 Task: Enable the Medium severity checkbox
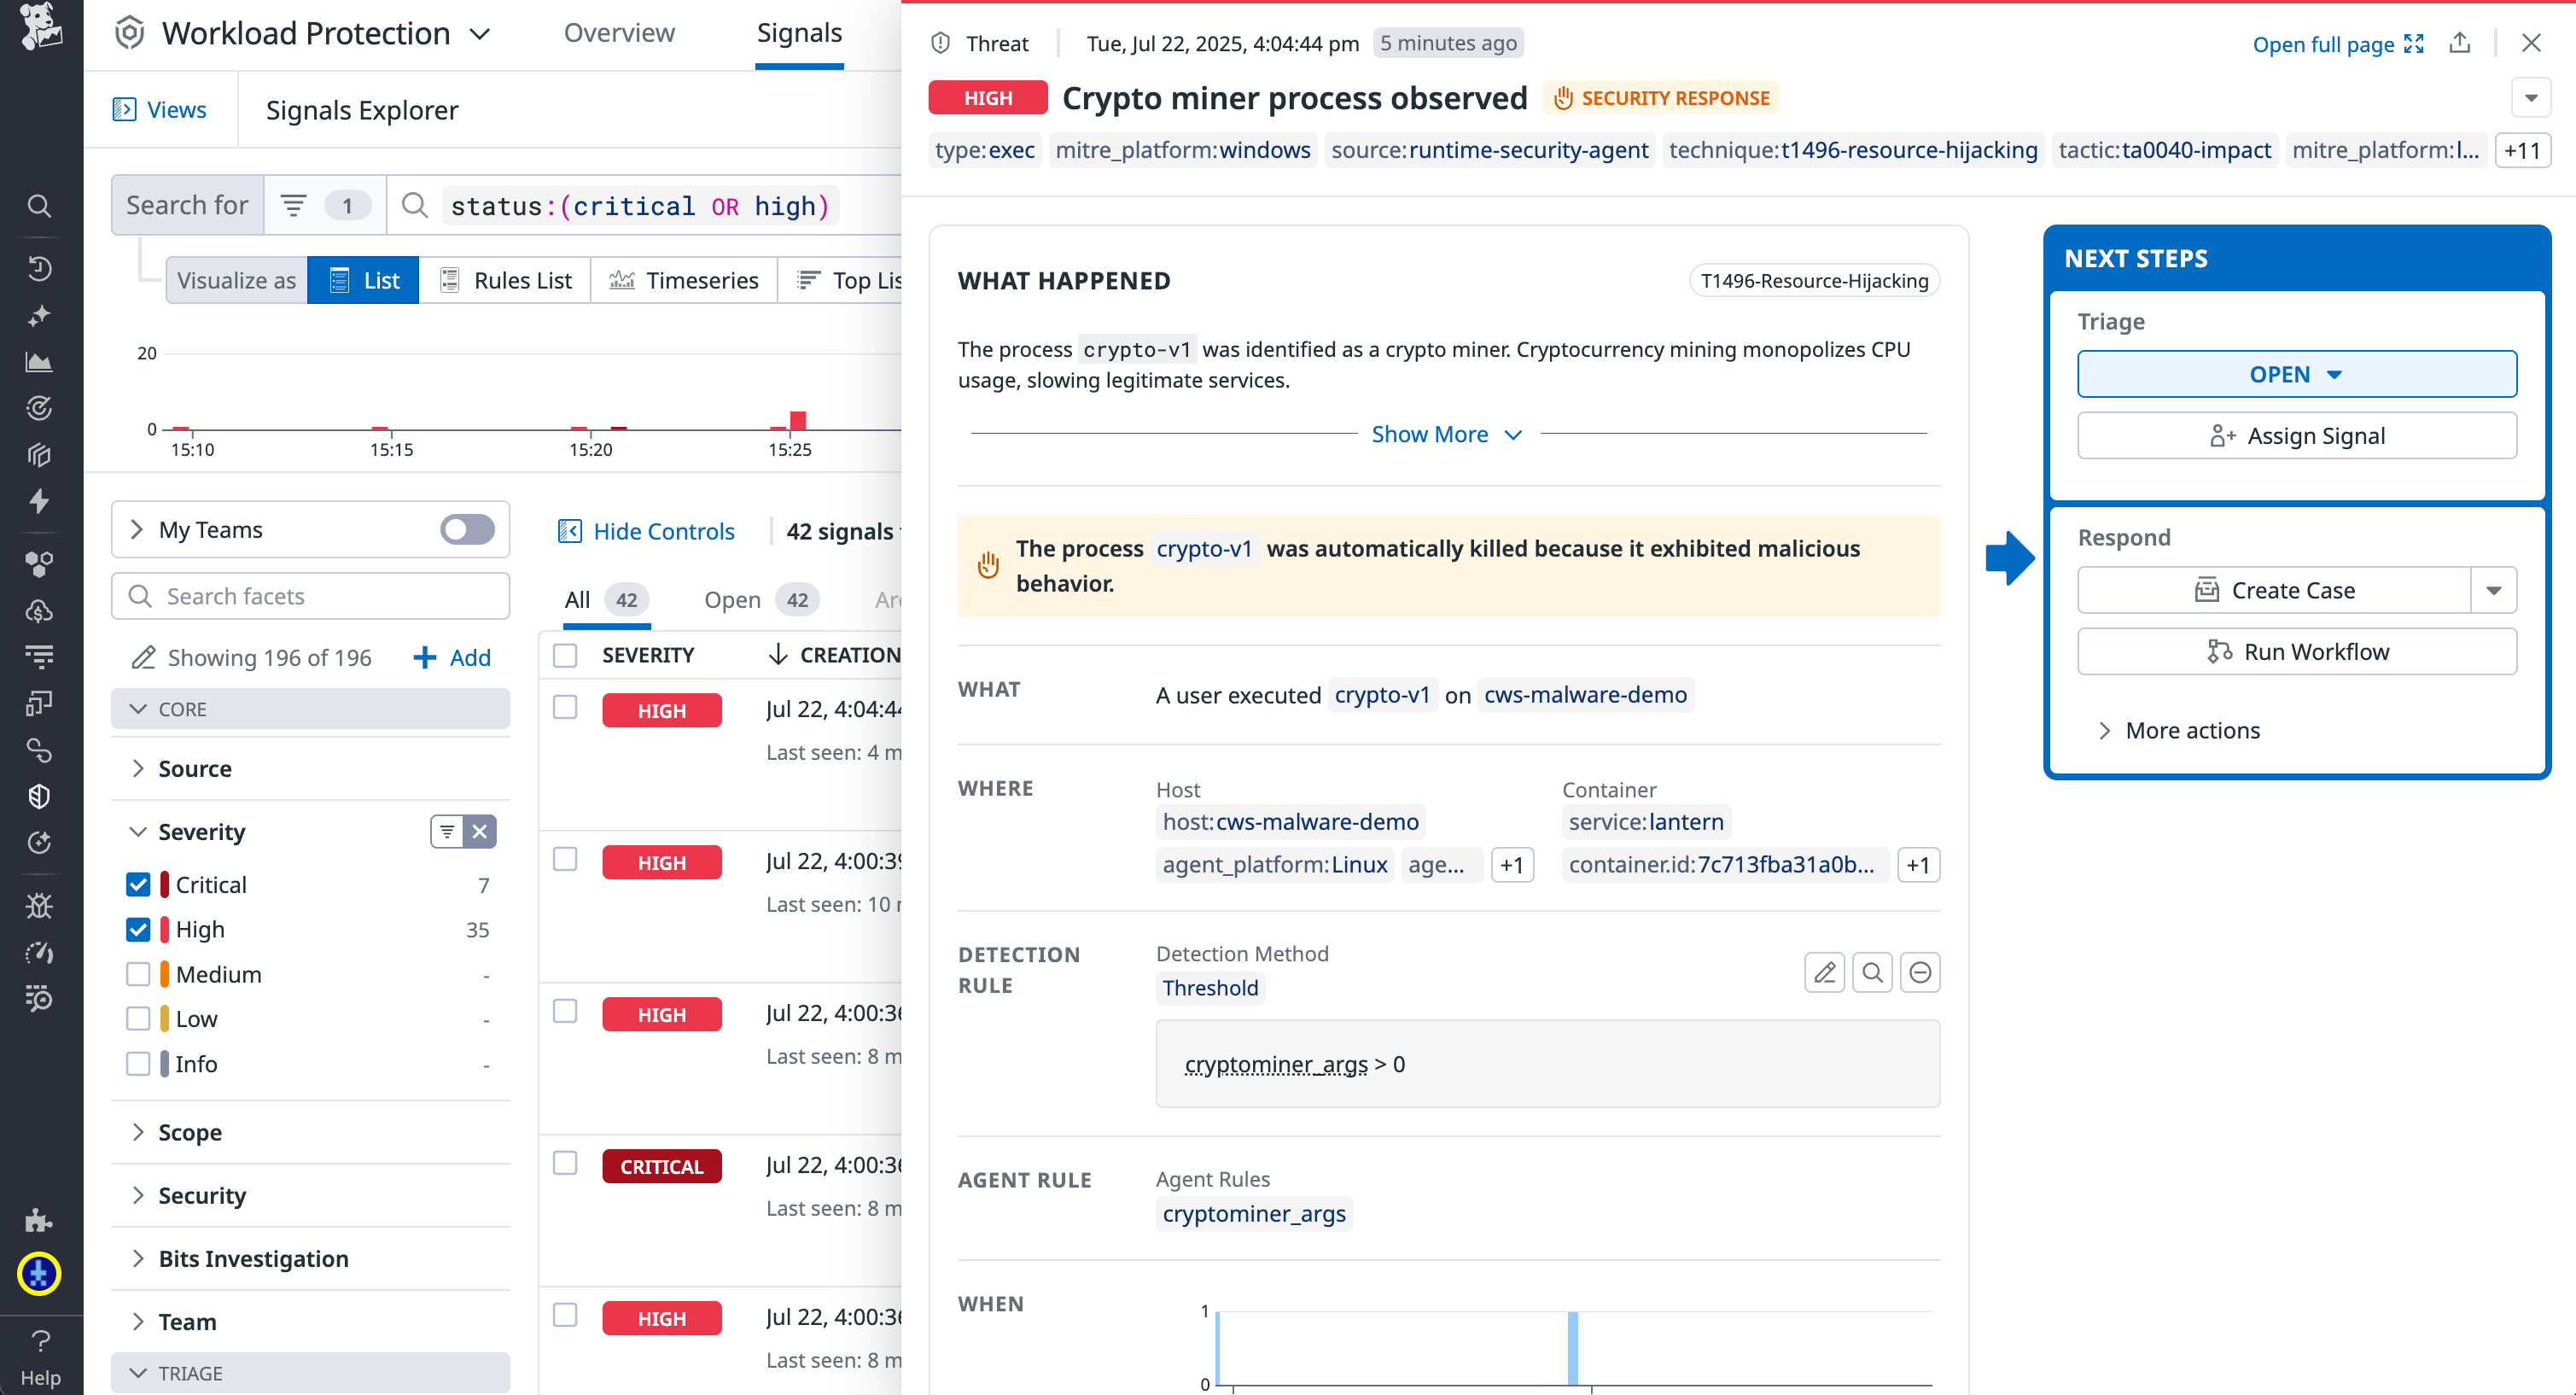click(x=137, y=973)
